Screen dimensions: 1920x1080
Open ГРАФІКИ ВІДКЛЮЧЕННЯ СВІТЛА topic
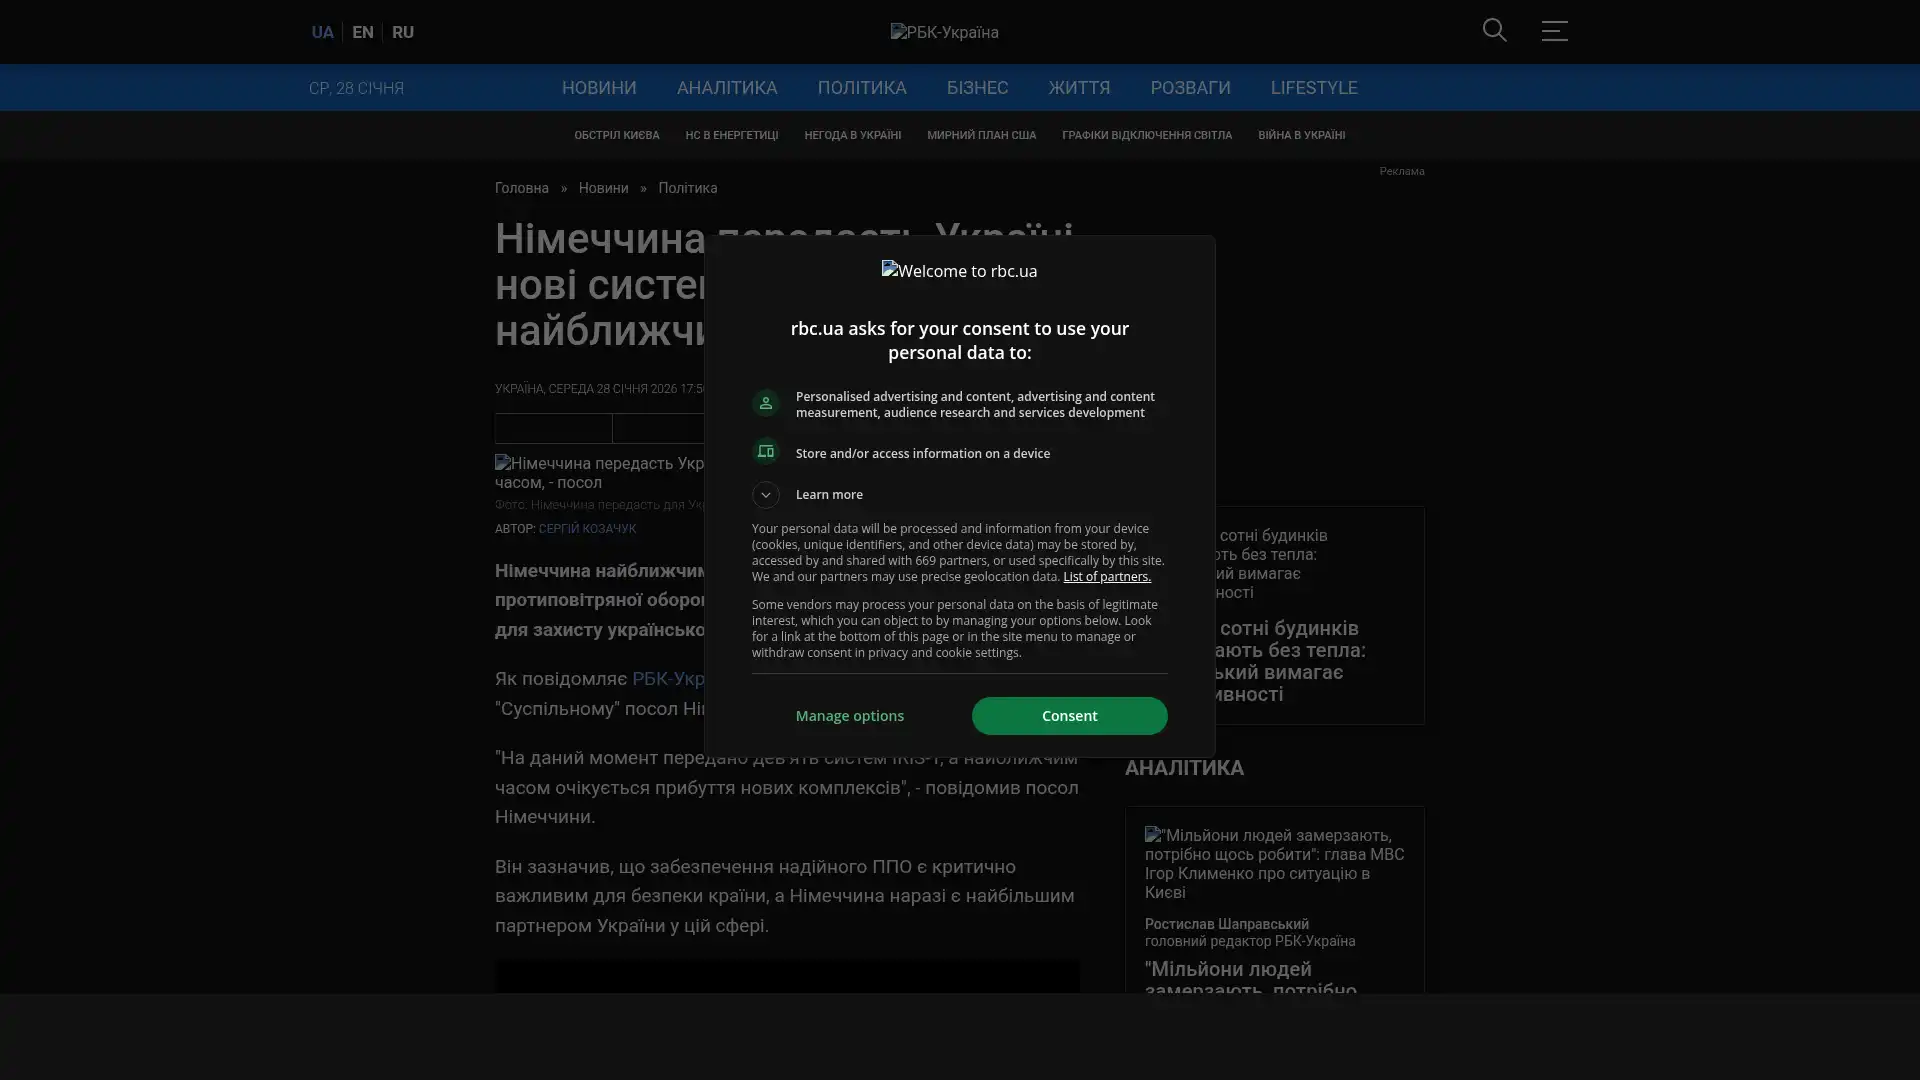pyautogui.click(x=1146, y=135)
